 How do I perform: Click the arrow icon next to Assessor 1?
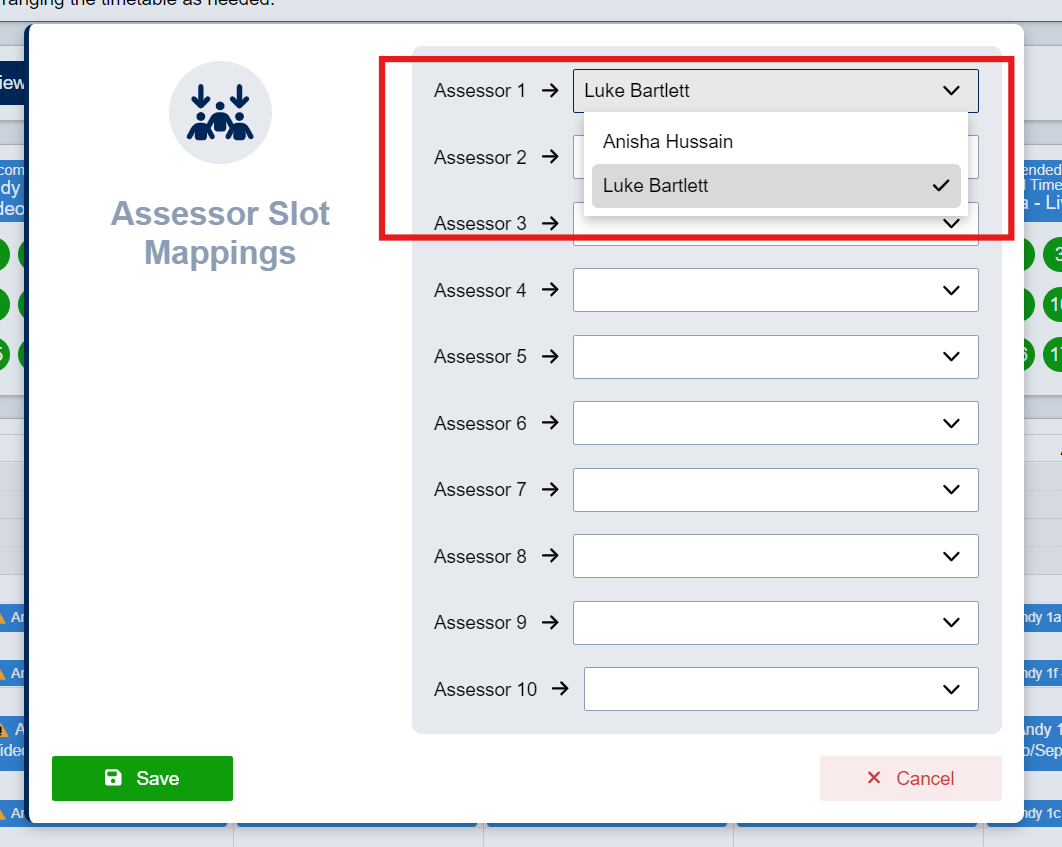[x=550, y=90]
